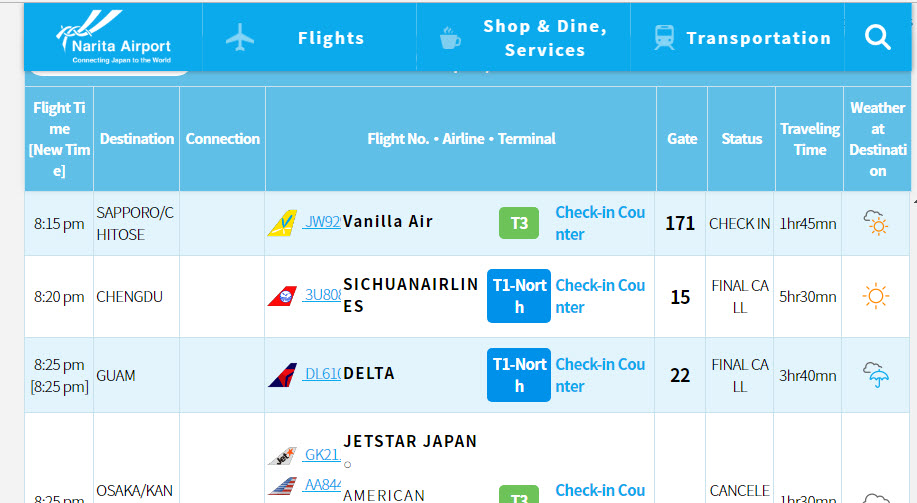The width and height of the screenshot is (917, 503).
Task: Click the Jetstar Japan airline logo
Action: click(x=282, y=456)
